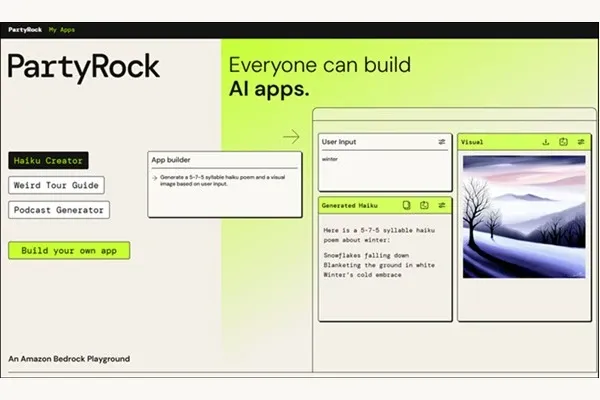Copy the Generated Haiku text
The width and height of the screenshot is (600, 400).
pos(406,205)
